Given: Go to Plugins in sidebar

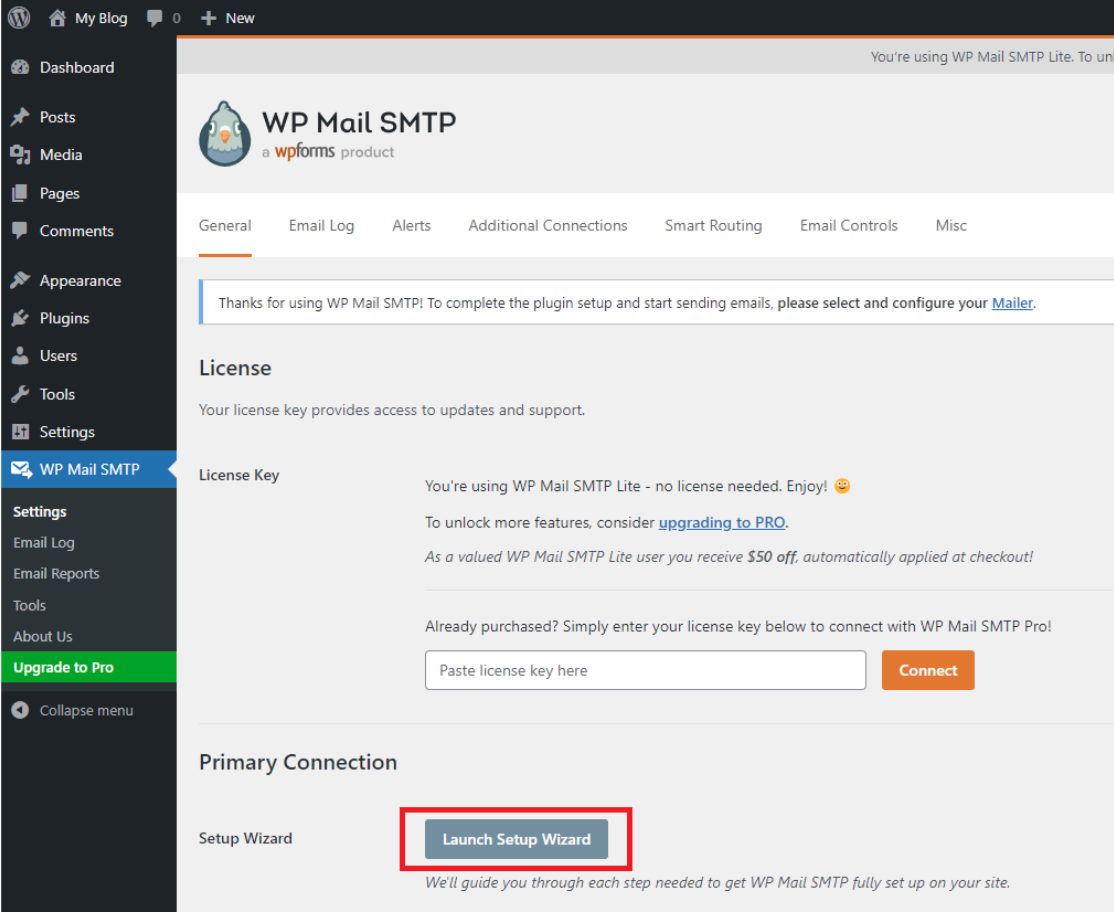Looking at the screenshot, I should coord(65,318).
